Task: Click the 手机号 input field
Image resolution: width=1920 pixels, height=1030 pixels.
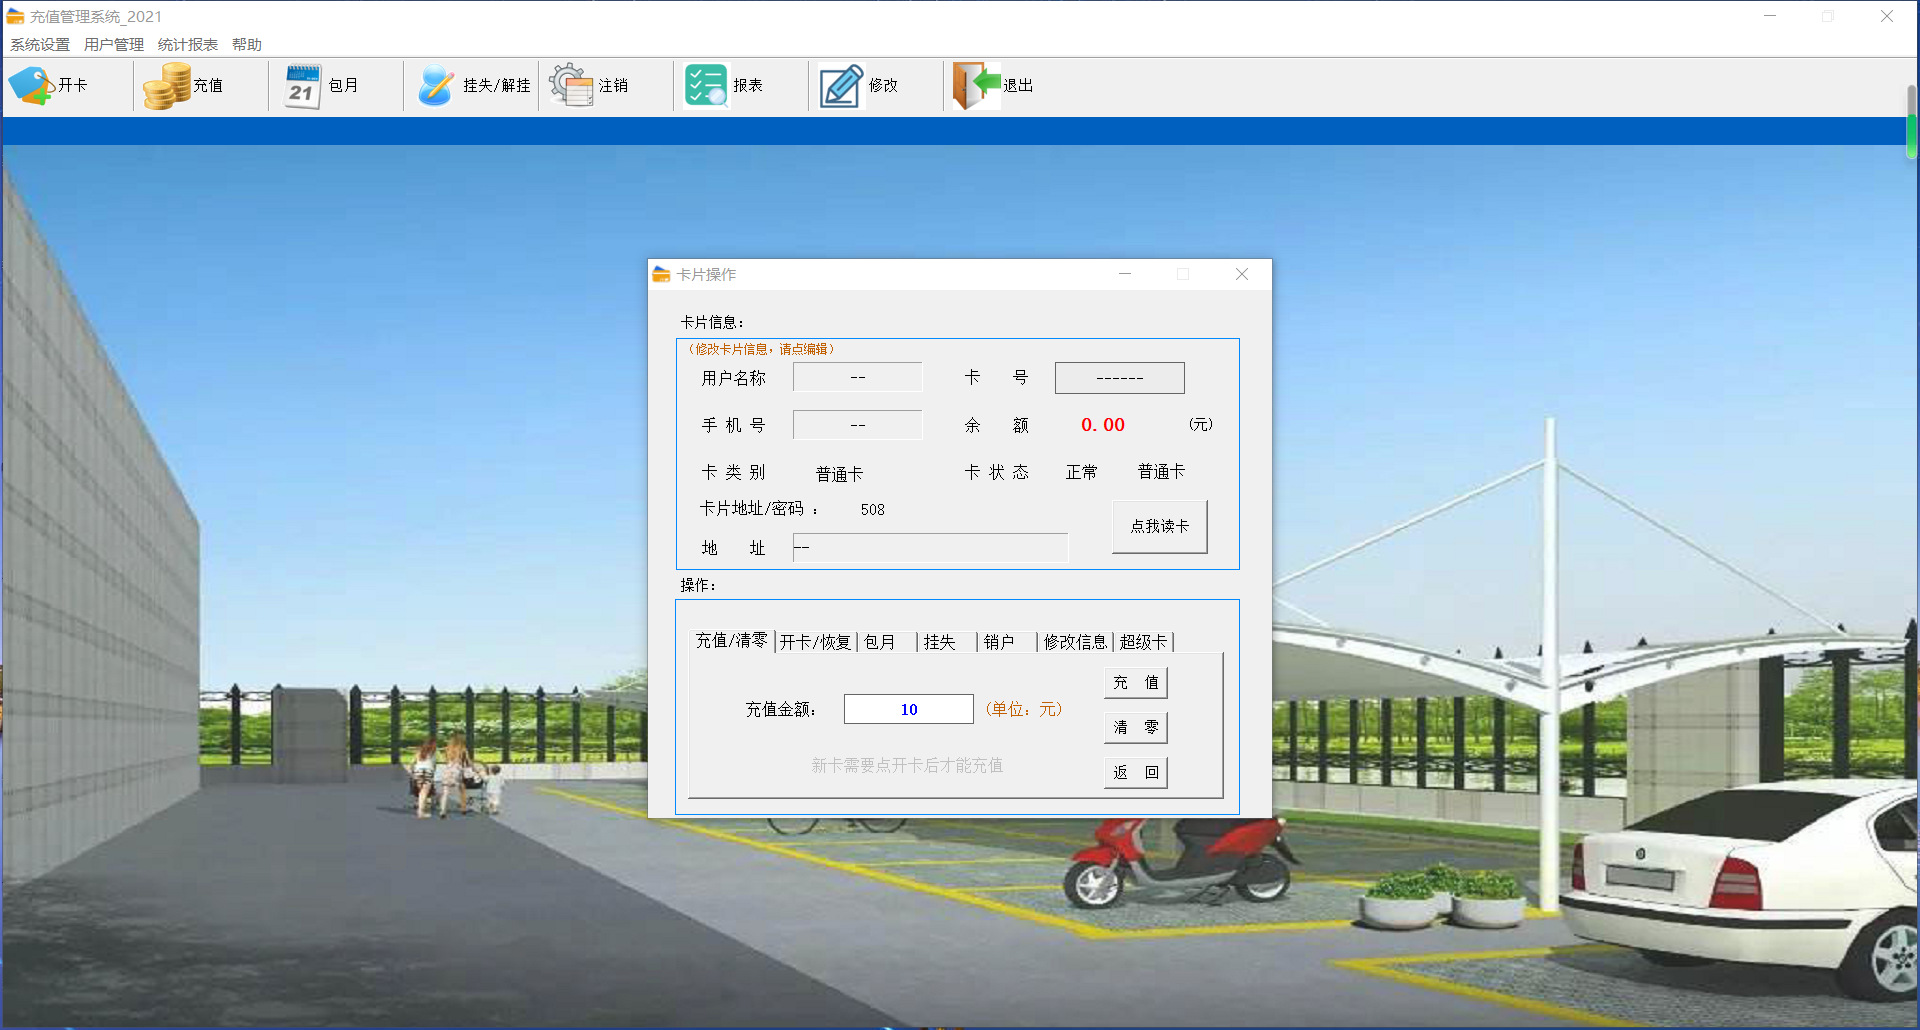Action: click(858, 425)
